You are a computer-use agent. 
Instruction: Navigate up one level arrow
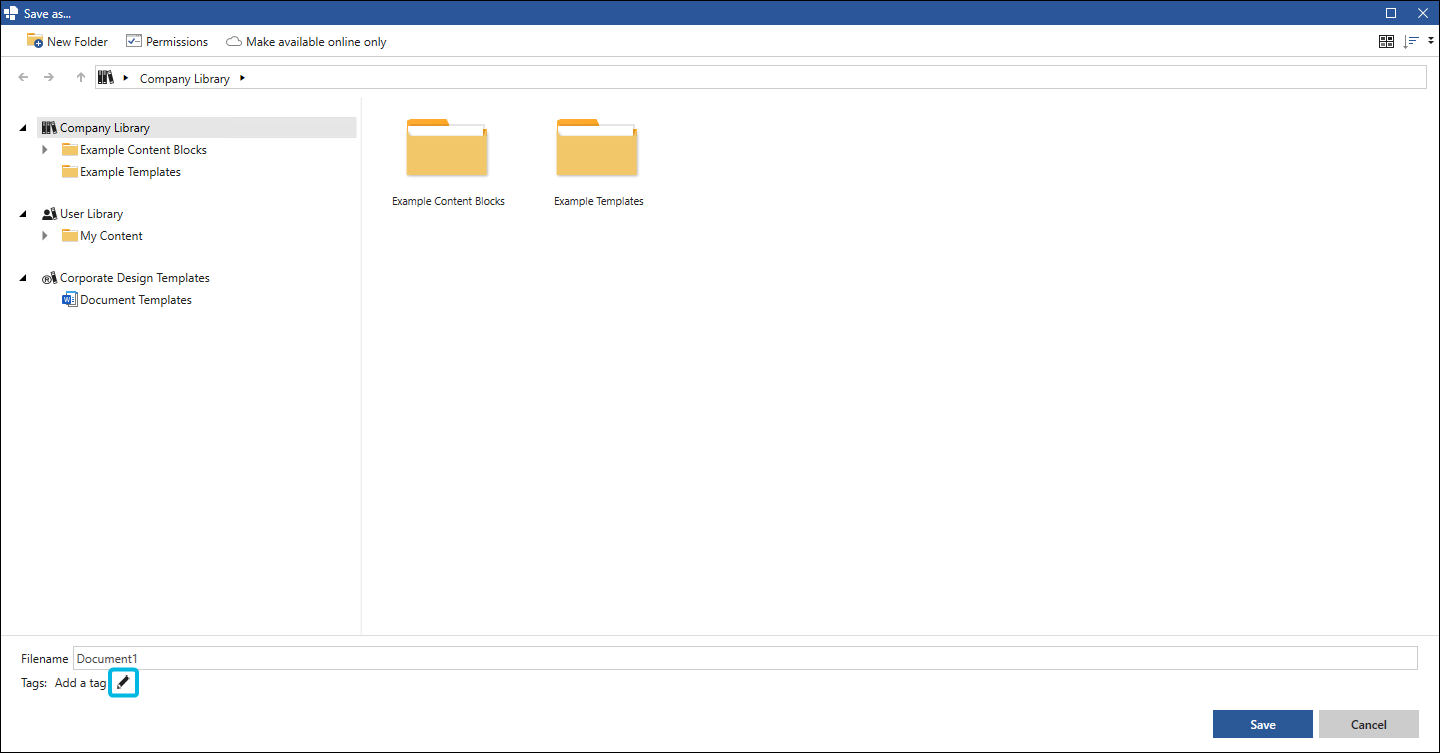click(81, 78)
